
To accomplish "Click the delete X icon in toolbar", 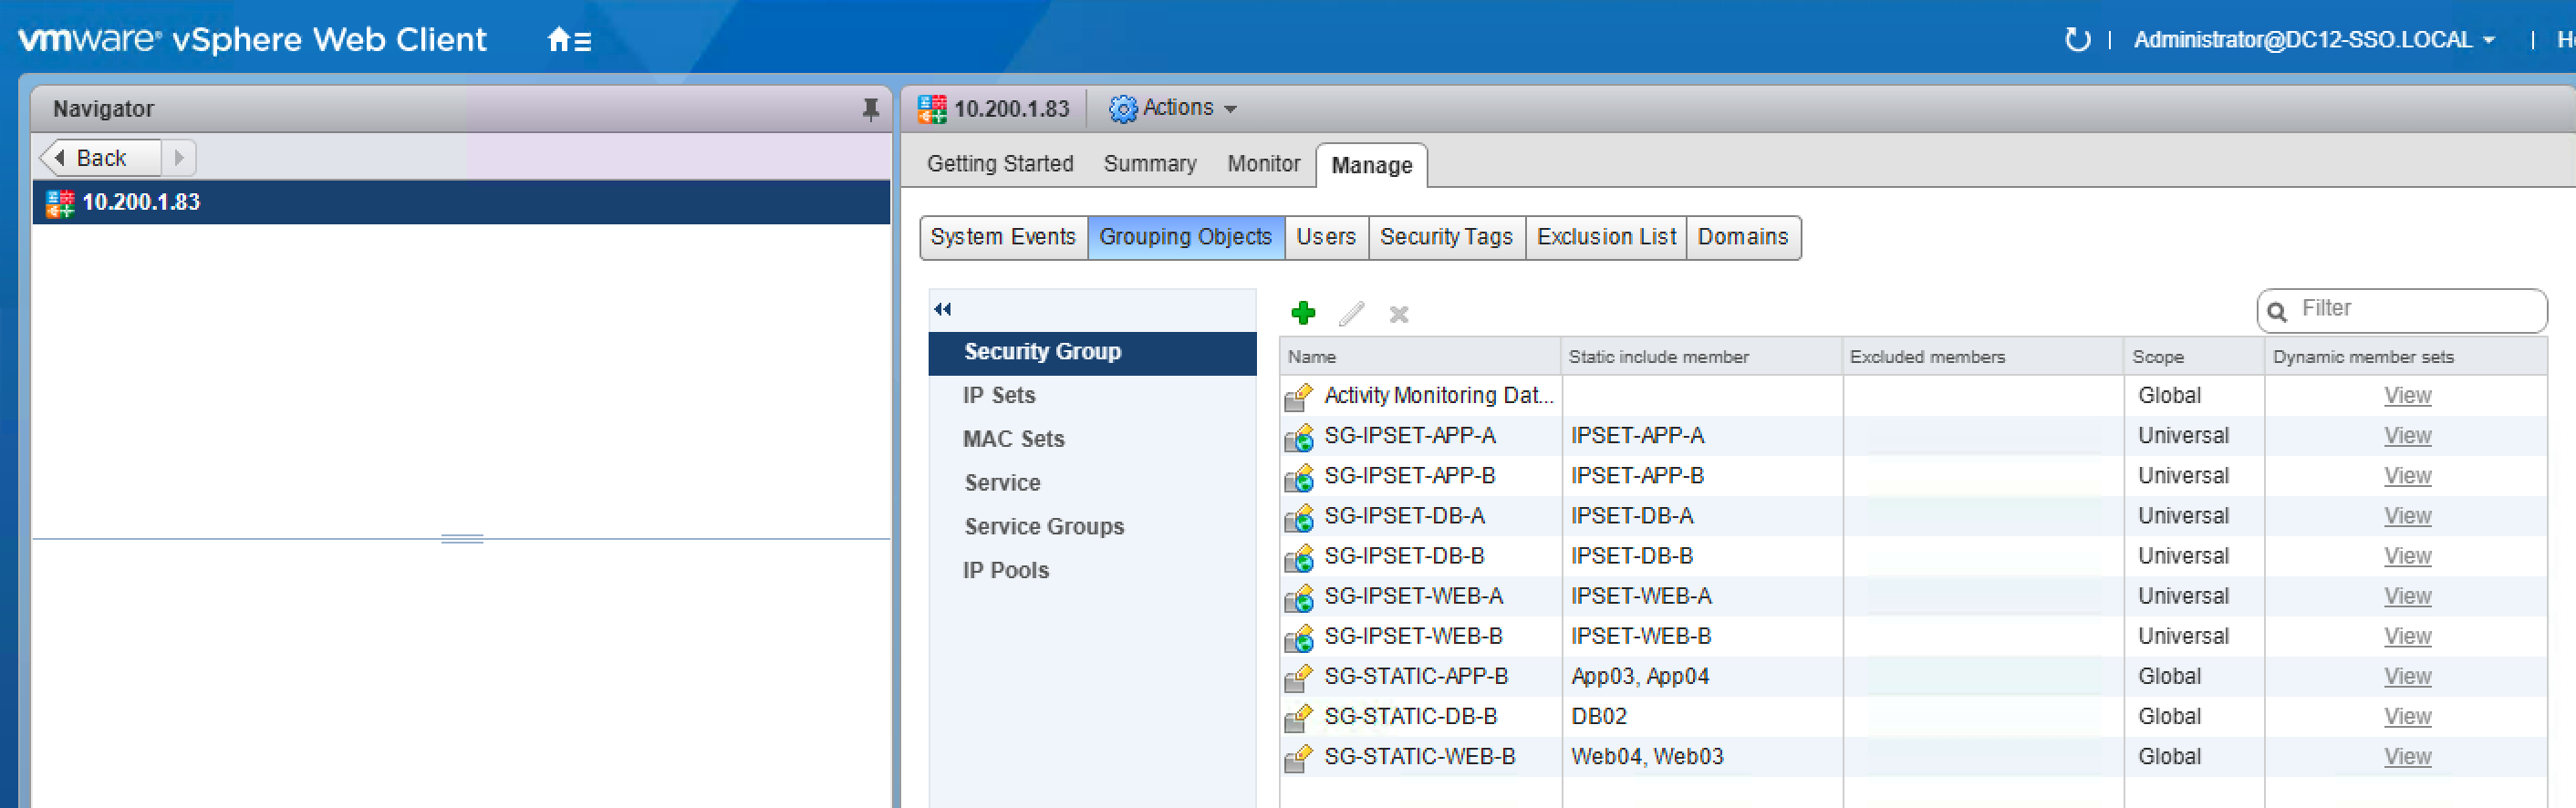I will [1398, 315].
